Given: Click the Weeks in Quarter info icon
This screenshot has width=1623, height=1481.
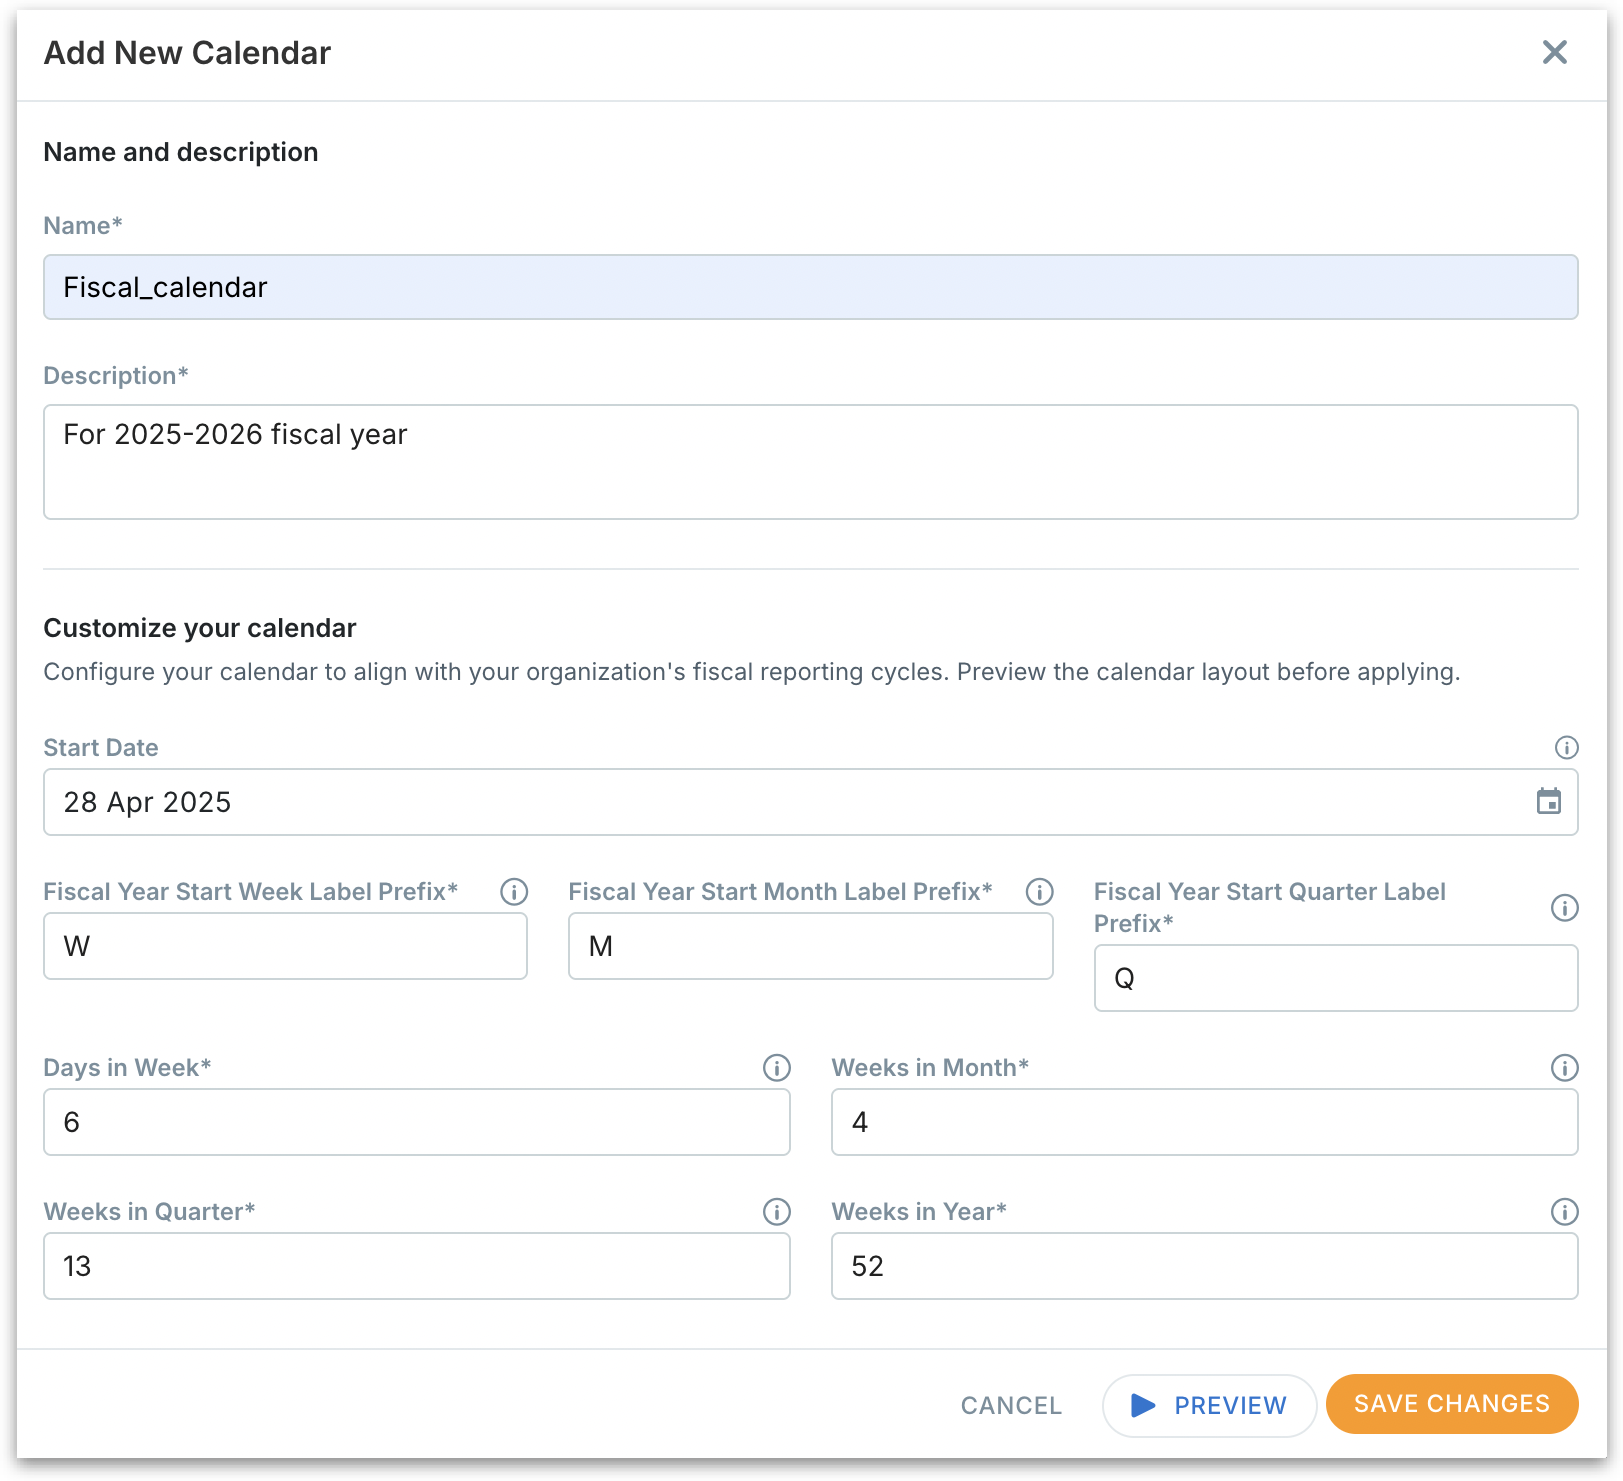Looking at the screenshot, I should [x=776, y=1211].
